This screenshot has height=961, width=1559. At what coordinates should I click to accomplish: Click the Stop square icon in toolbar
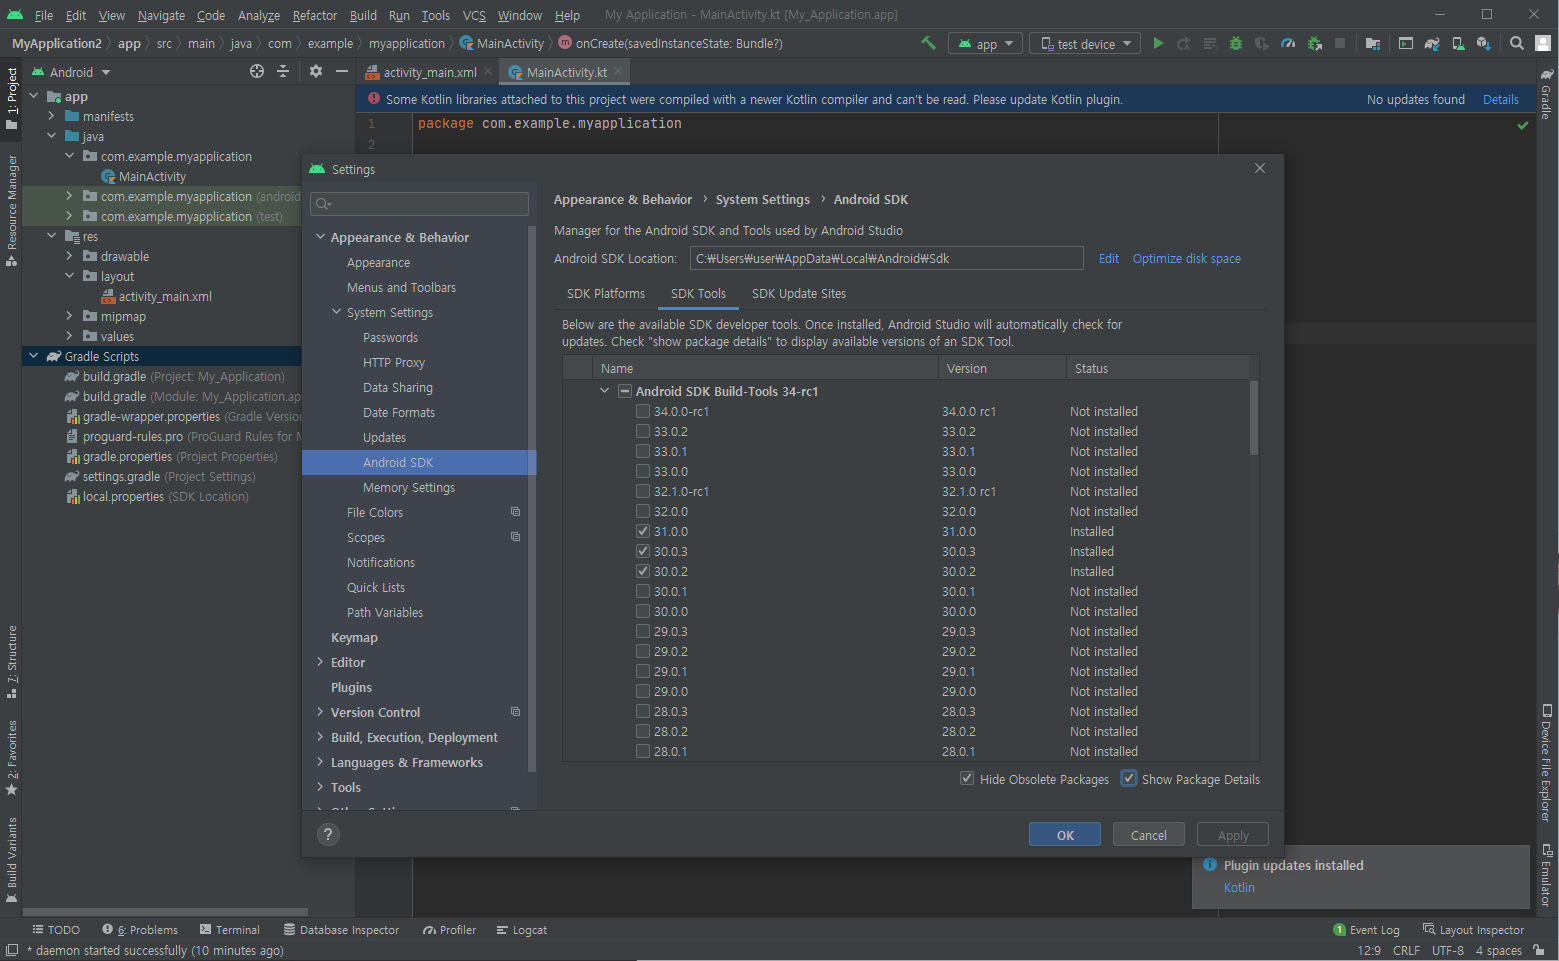click(1340, 43)
